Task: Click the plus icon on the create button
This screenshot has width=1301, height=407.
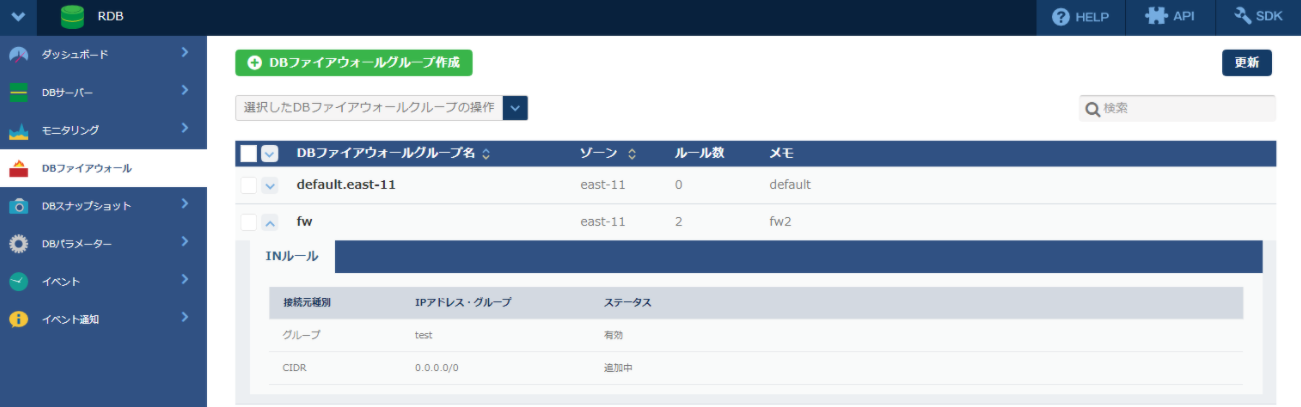Action: pyautogui.click(x=255, y=62)
